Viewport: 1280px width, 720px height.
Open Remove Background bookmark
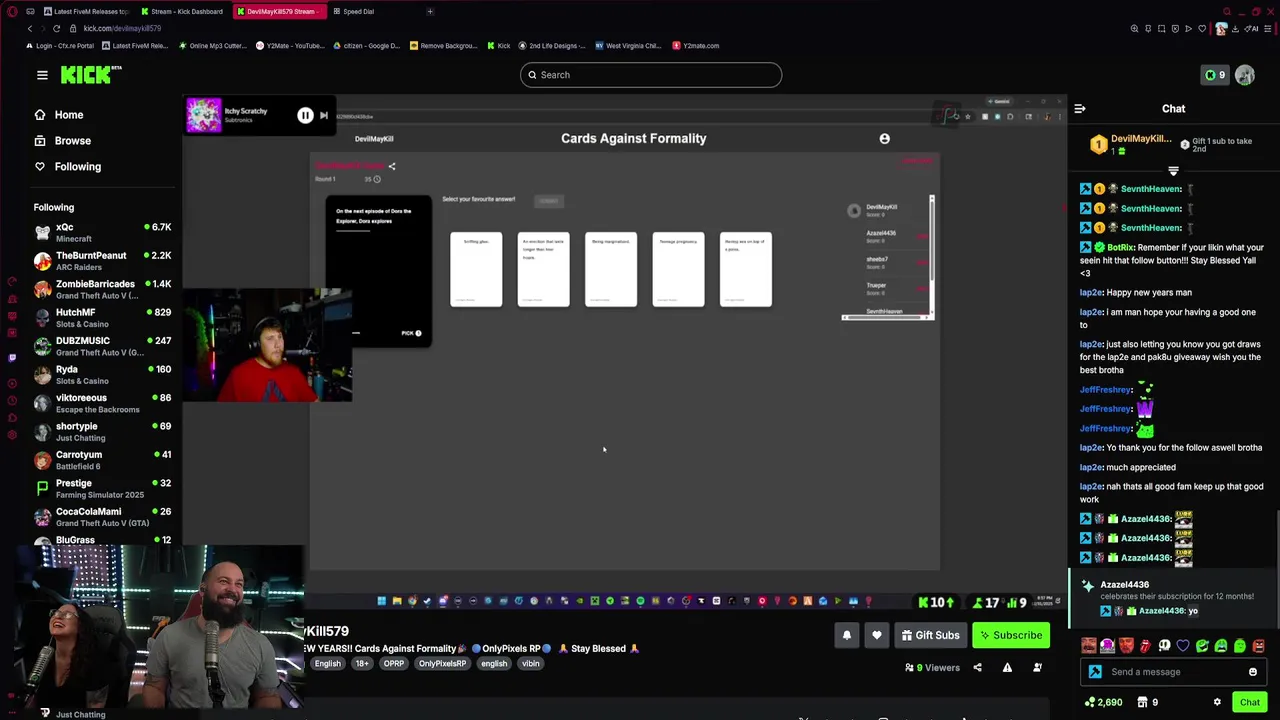[x=443, y=45]
